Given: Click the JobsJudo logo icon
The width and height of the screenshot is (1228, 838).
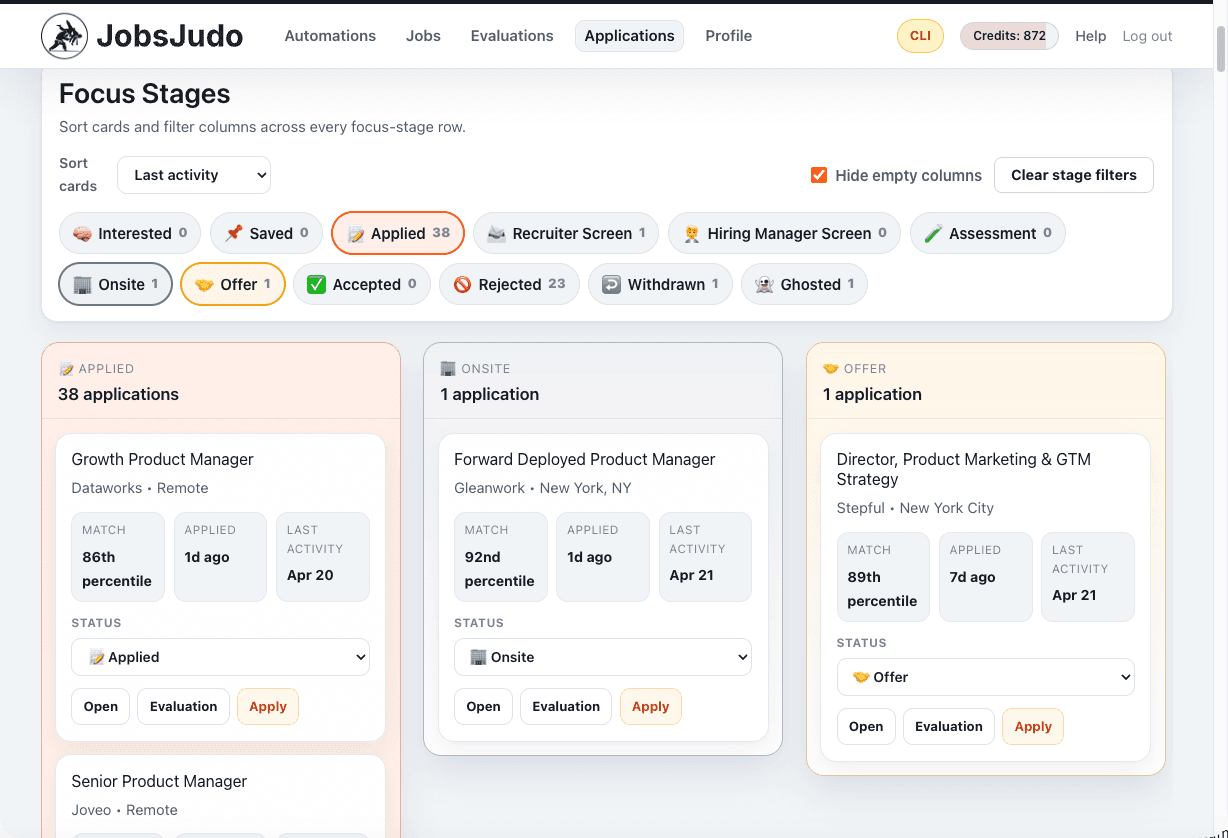Looking at the screenshot, I should (x=64, y=37).
